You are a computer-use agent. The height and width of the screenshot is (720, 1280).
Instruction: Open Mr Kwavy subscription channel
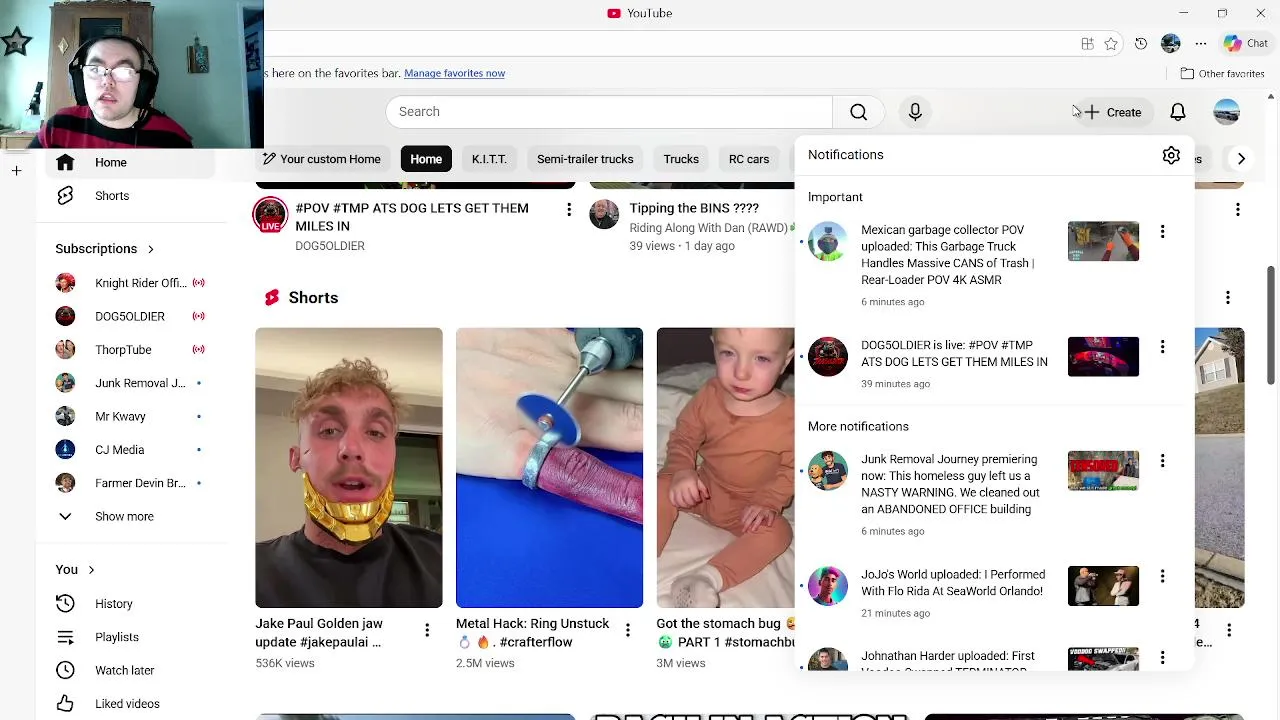pos(130,416)
